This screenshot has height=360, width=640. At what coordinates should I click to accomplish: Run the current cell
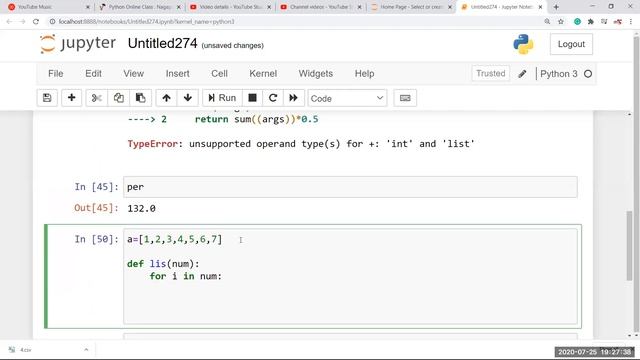222,98
